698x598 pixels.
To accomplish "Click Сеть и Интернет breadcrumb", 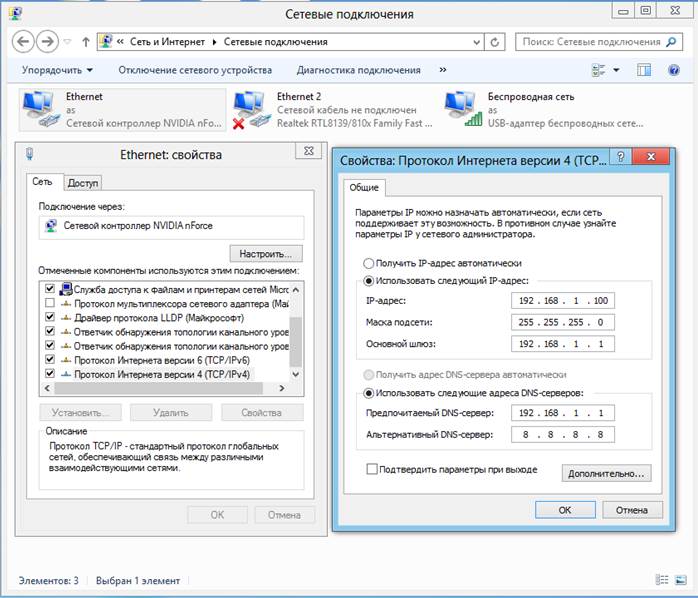I will [167, 42].
